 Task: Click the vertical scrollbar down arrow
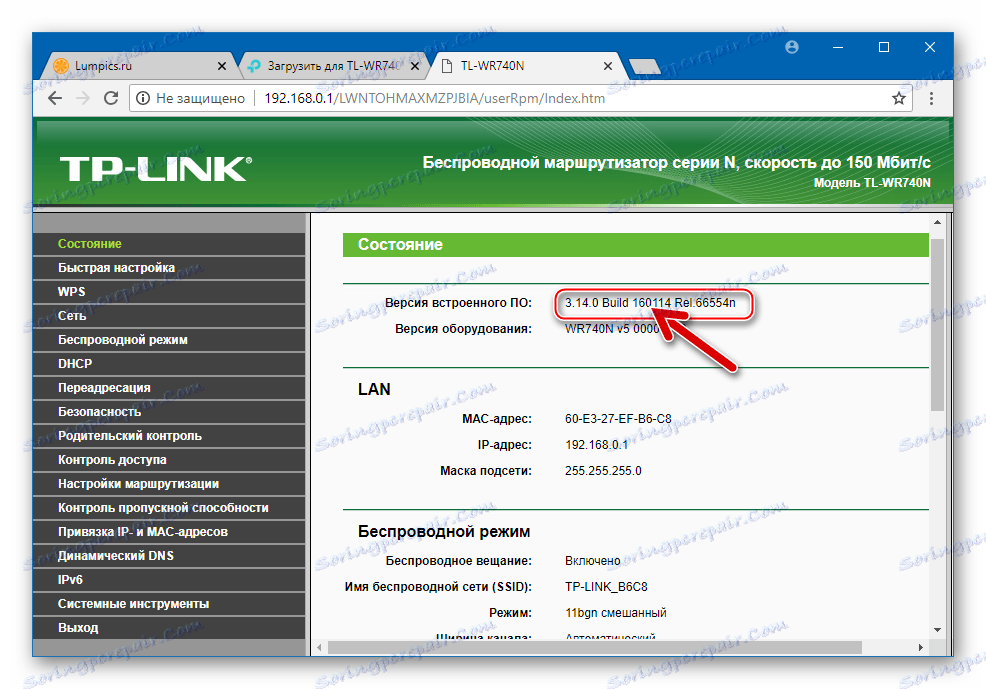pyautogui.click(x=937, y=629)
